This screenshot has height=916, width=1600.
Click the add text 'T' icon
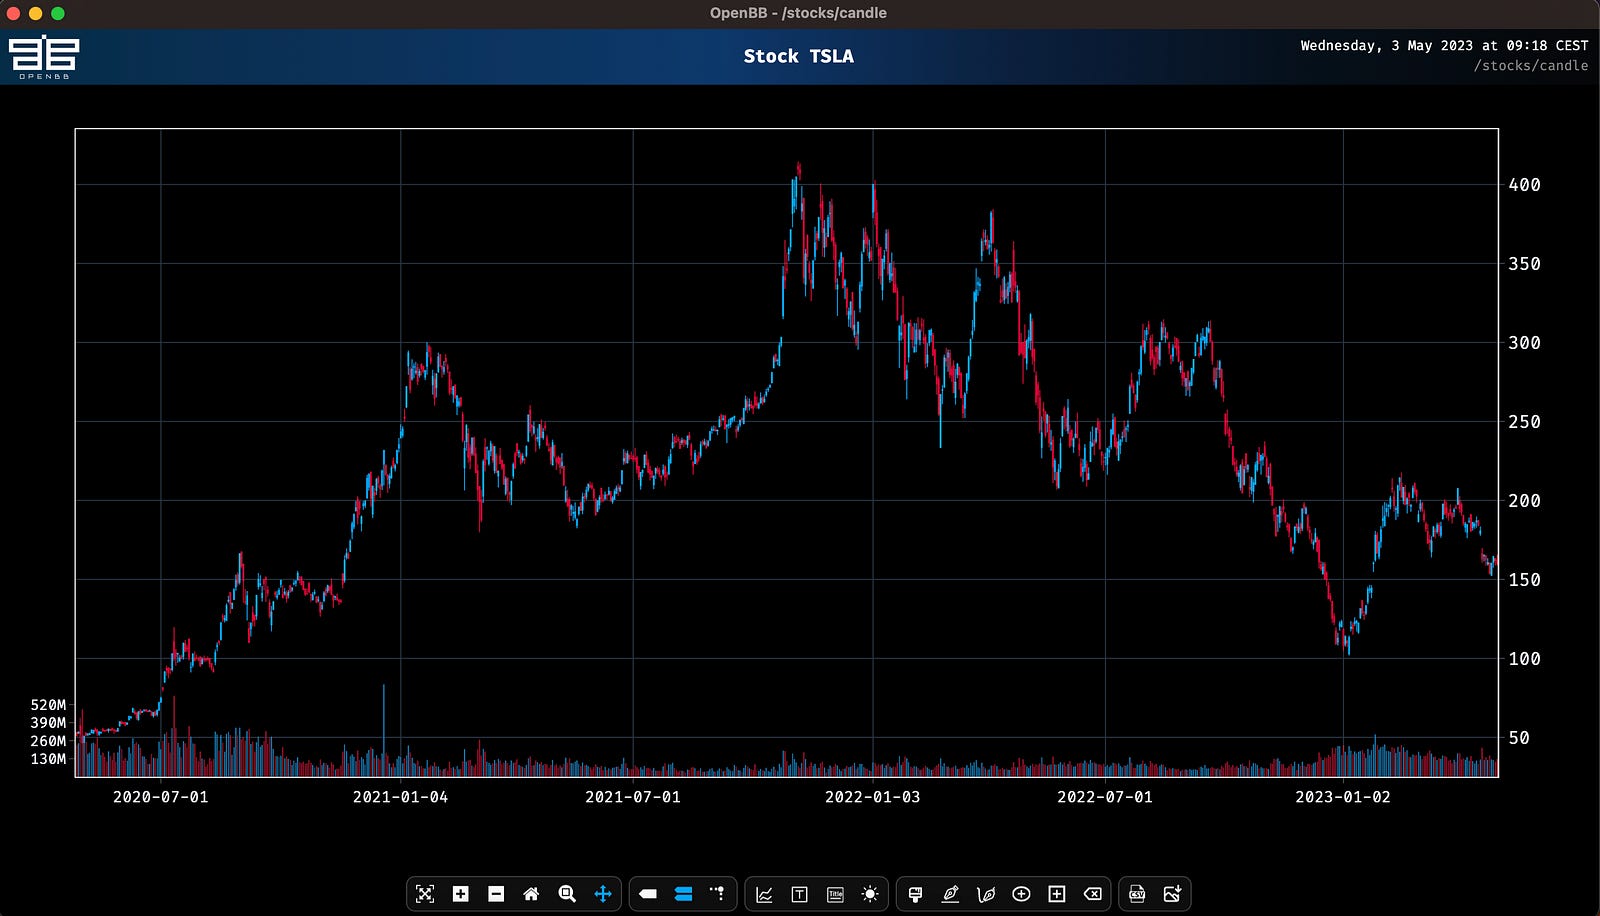(x=799, y=894)
